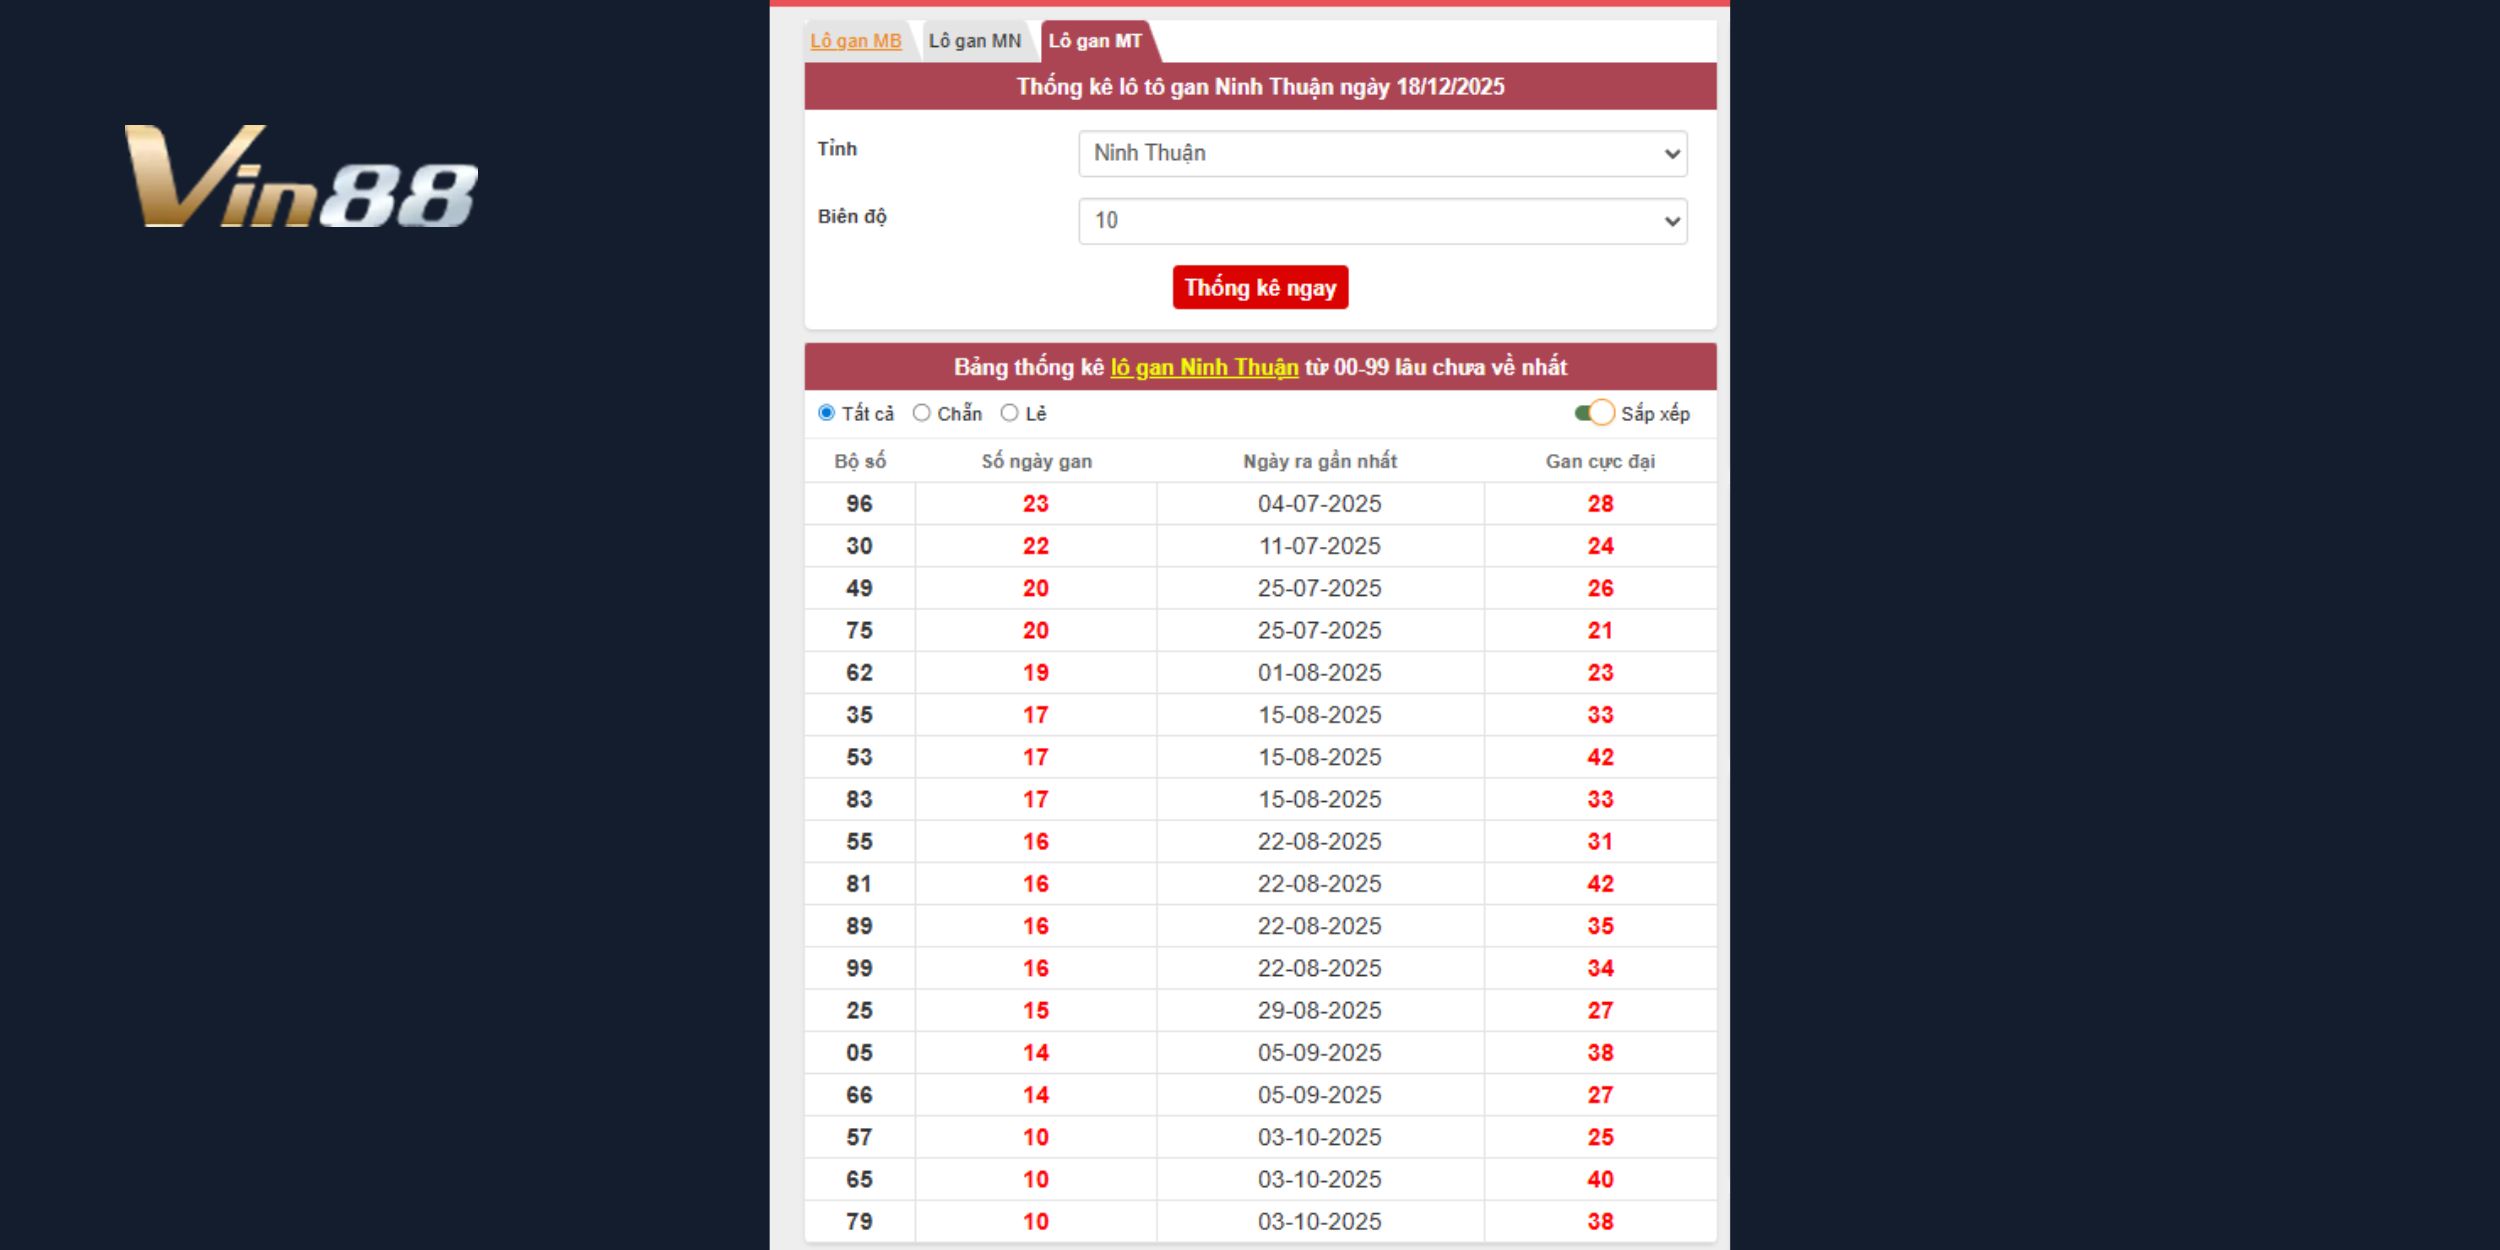Open the Tỉnh dropdown showing Ninh Thuận
This screenshot has height=1250, width=2500.
point(1382,154)
